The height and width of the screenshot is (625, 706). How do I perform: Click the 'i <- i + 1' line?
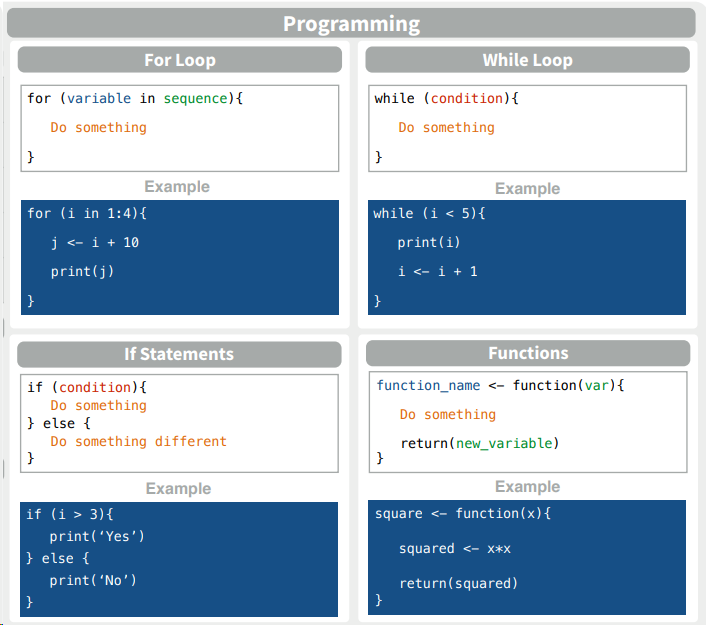coord(438,271)
